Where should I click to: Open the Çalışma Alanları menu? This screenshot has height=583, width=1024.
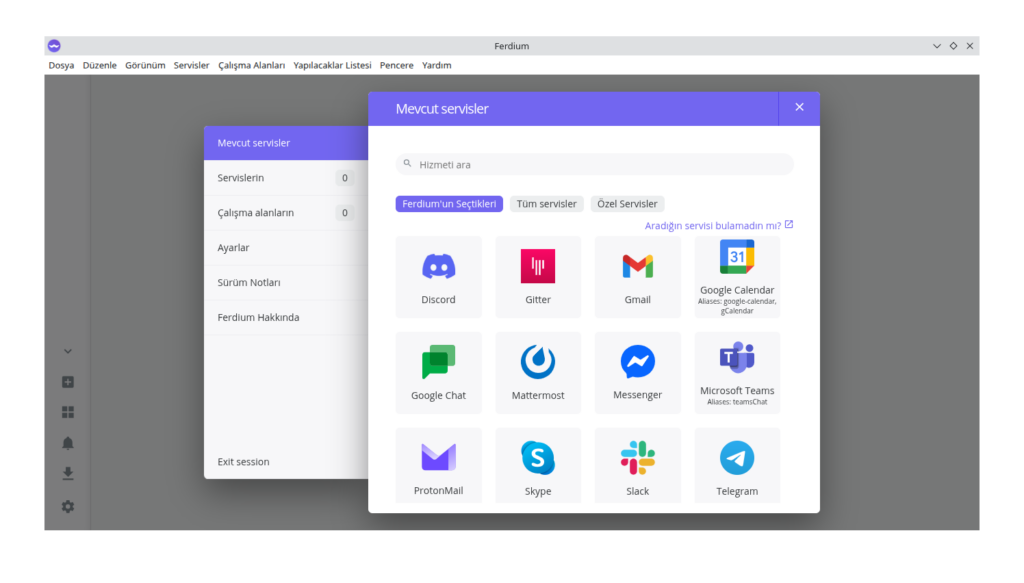tap(251, 65)
